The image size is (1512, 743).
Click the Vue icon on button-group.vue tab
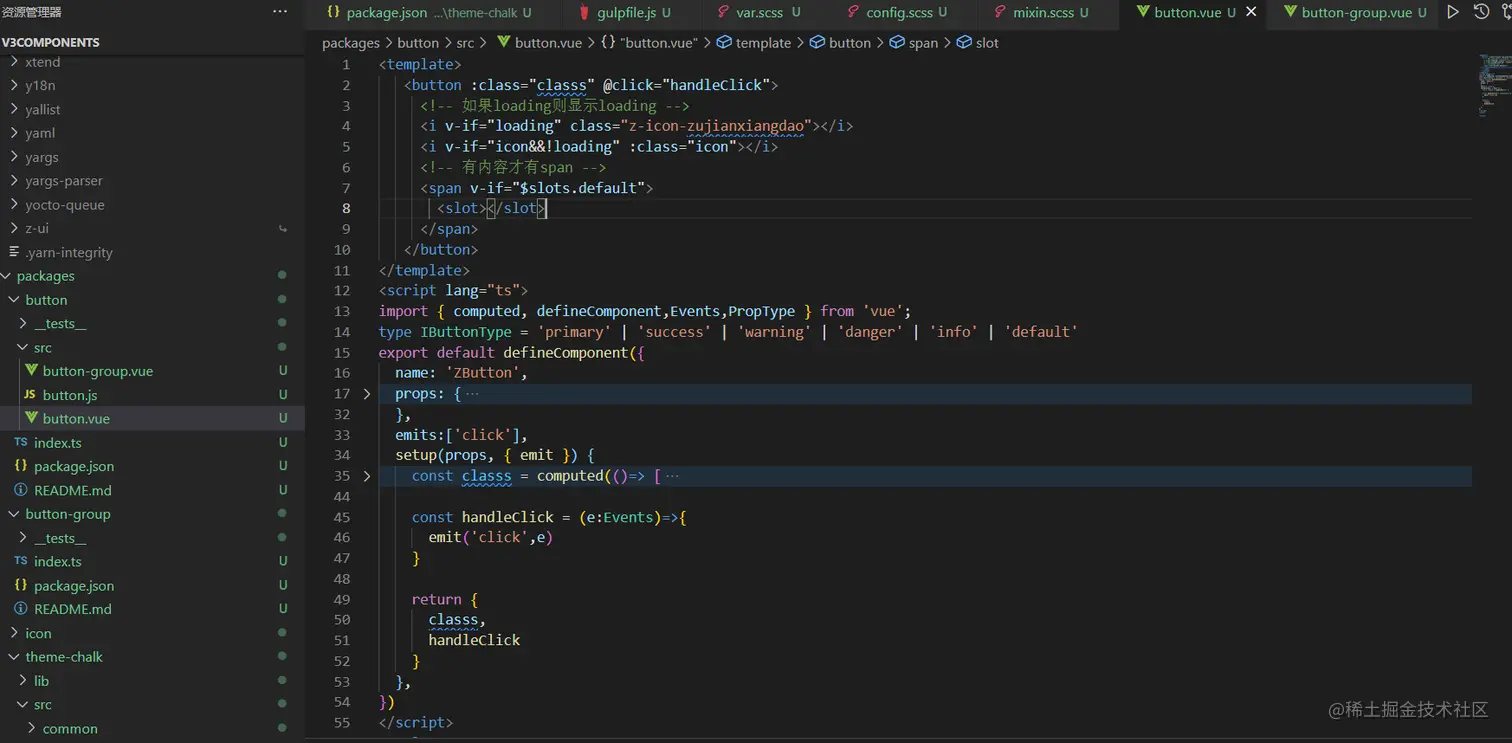[x=1290, y=12]
